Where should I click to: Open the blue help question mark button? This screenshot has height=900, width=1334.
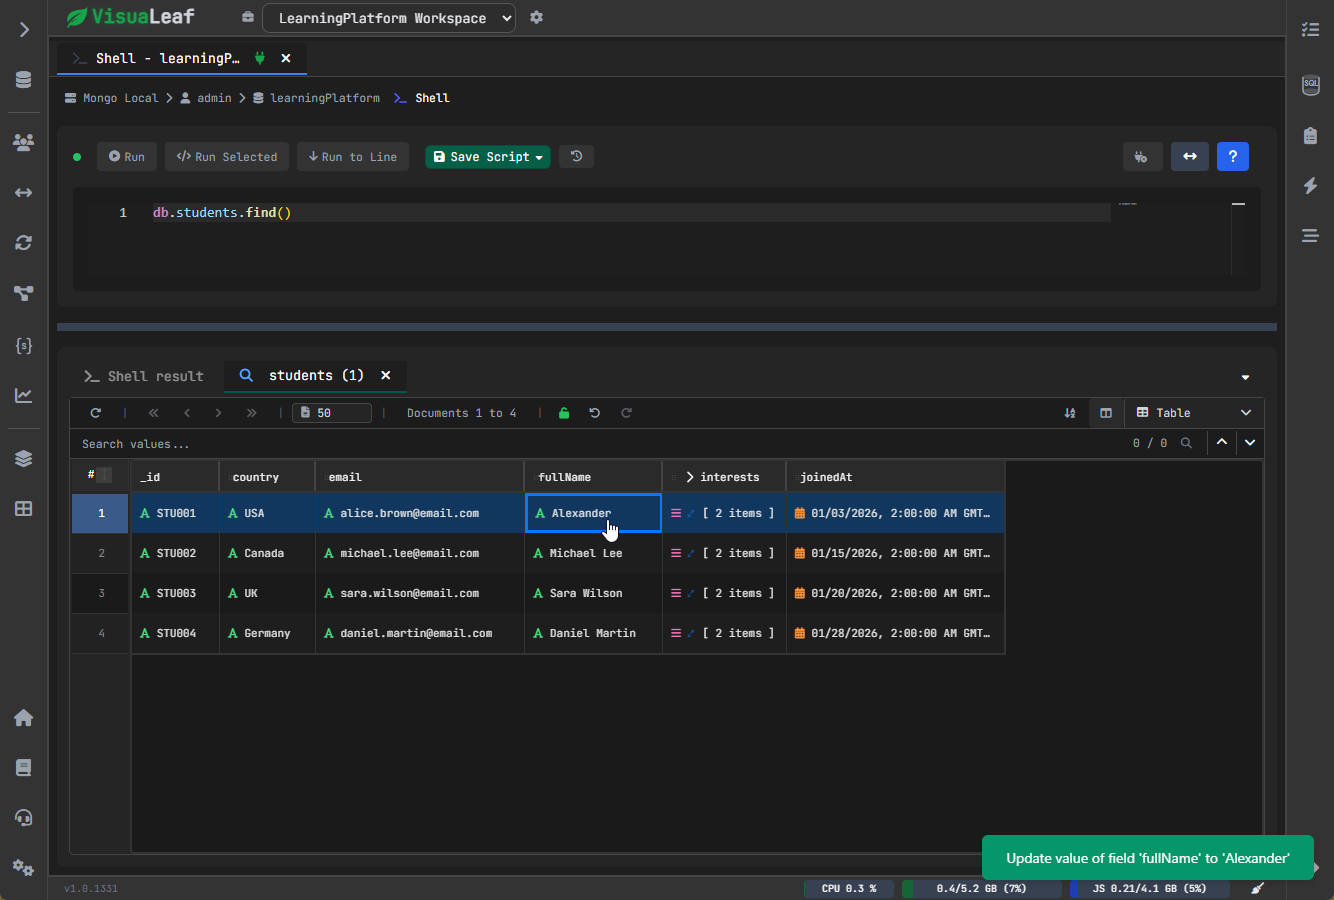coord(1233,156)
